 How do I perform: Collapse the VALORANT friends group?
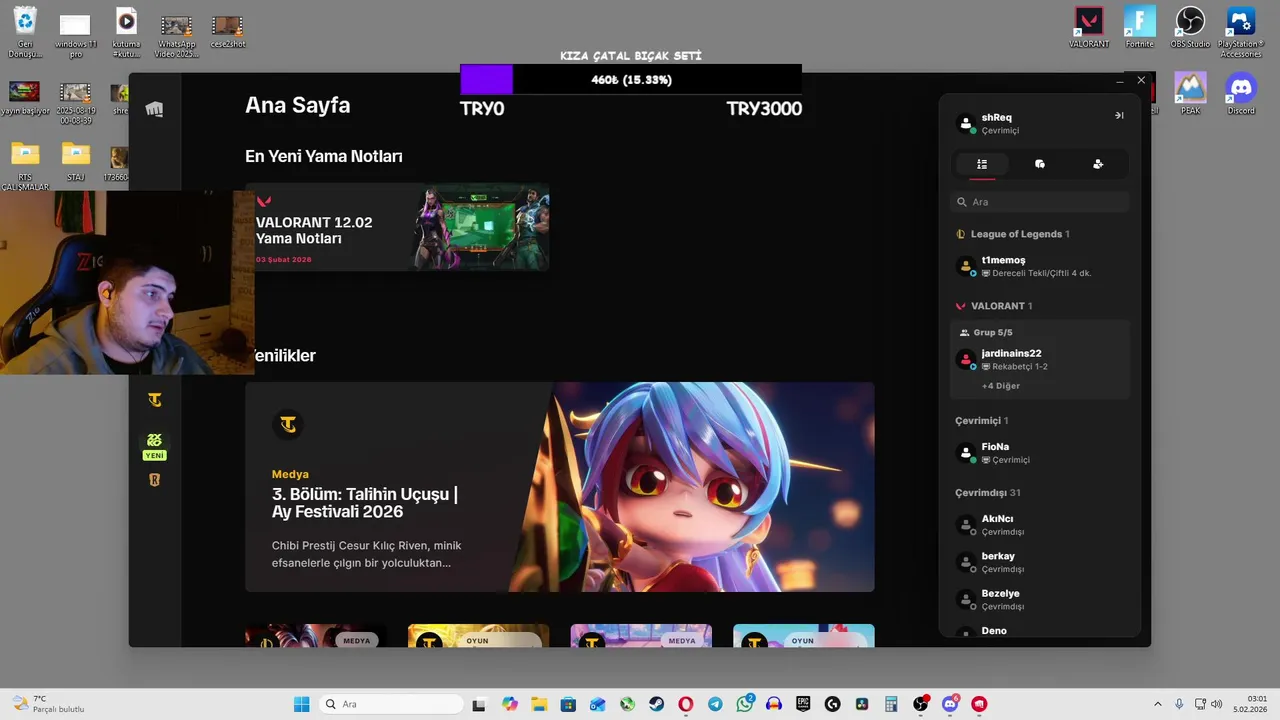[994, 306]
